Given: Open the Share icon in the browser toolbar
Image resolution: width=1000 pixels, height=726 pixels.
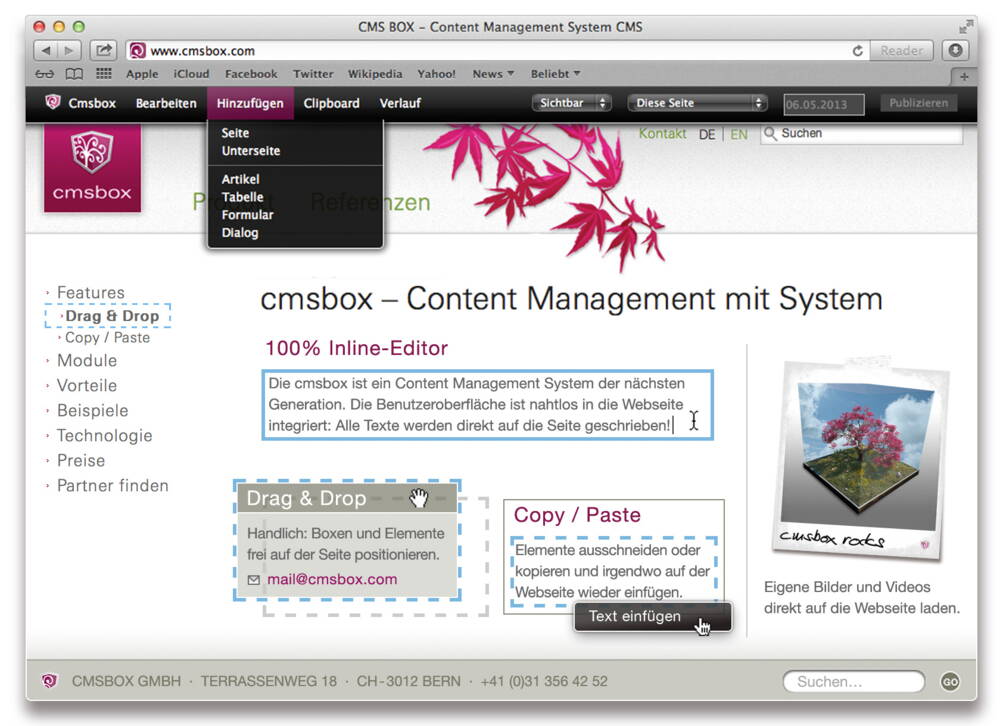Looking at the screenshot, I should click(103, 50).
